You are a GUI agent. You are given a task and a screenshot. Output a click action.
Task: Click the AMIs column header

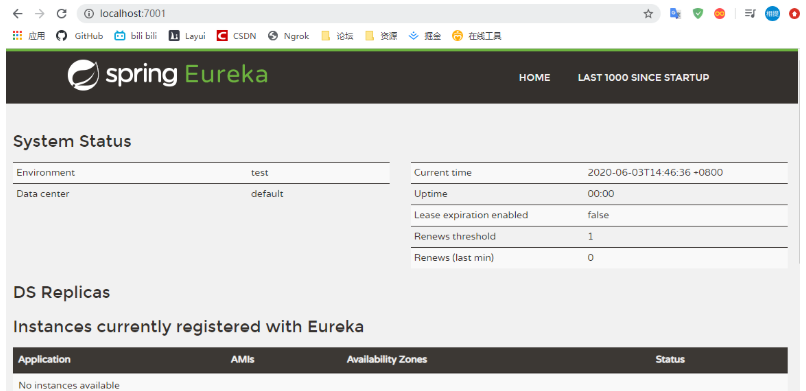(x=242, y=359)
